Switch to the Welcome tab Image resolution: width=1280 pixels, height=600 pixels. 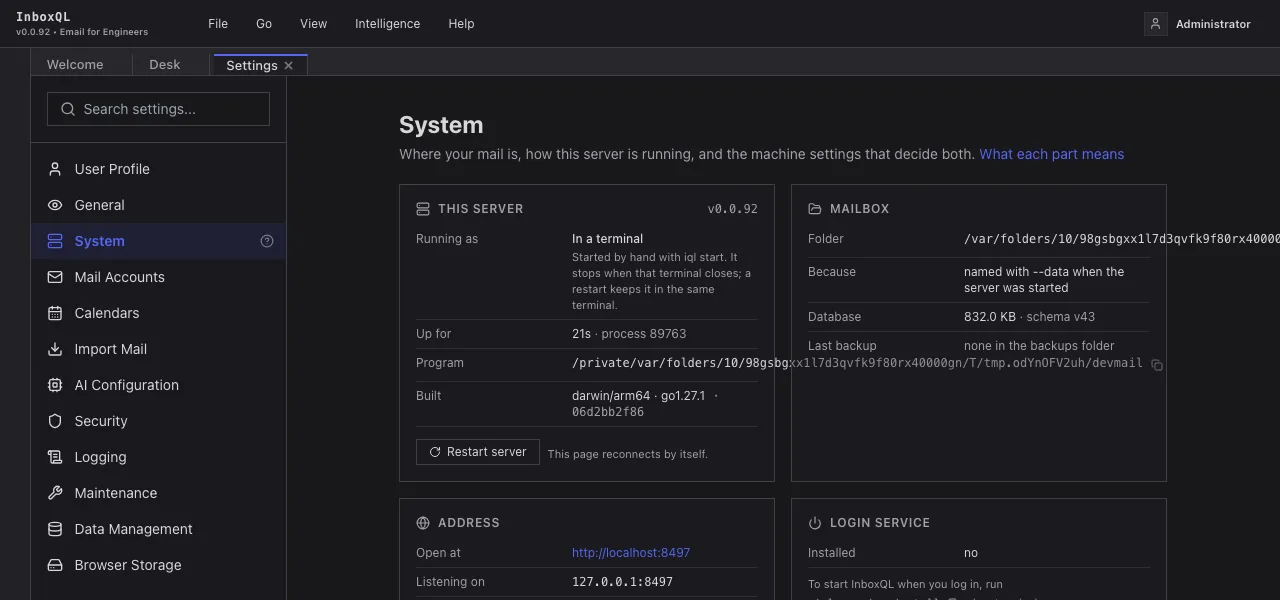75,65
